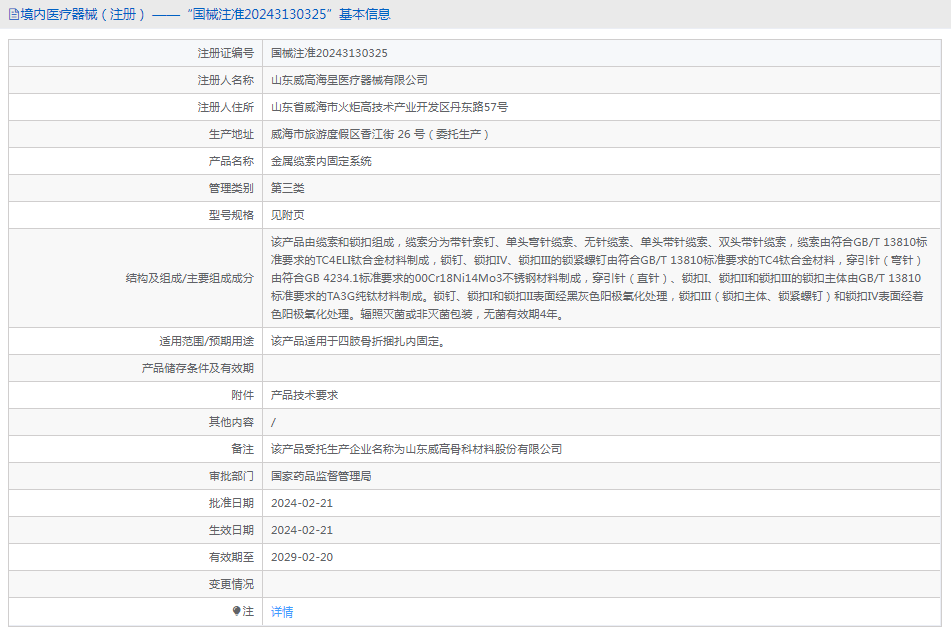The image size is (951, 632).
Task: Click the 注册证编号 label
Action: pos(226,53)
